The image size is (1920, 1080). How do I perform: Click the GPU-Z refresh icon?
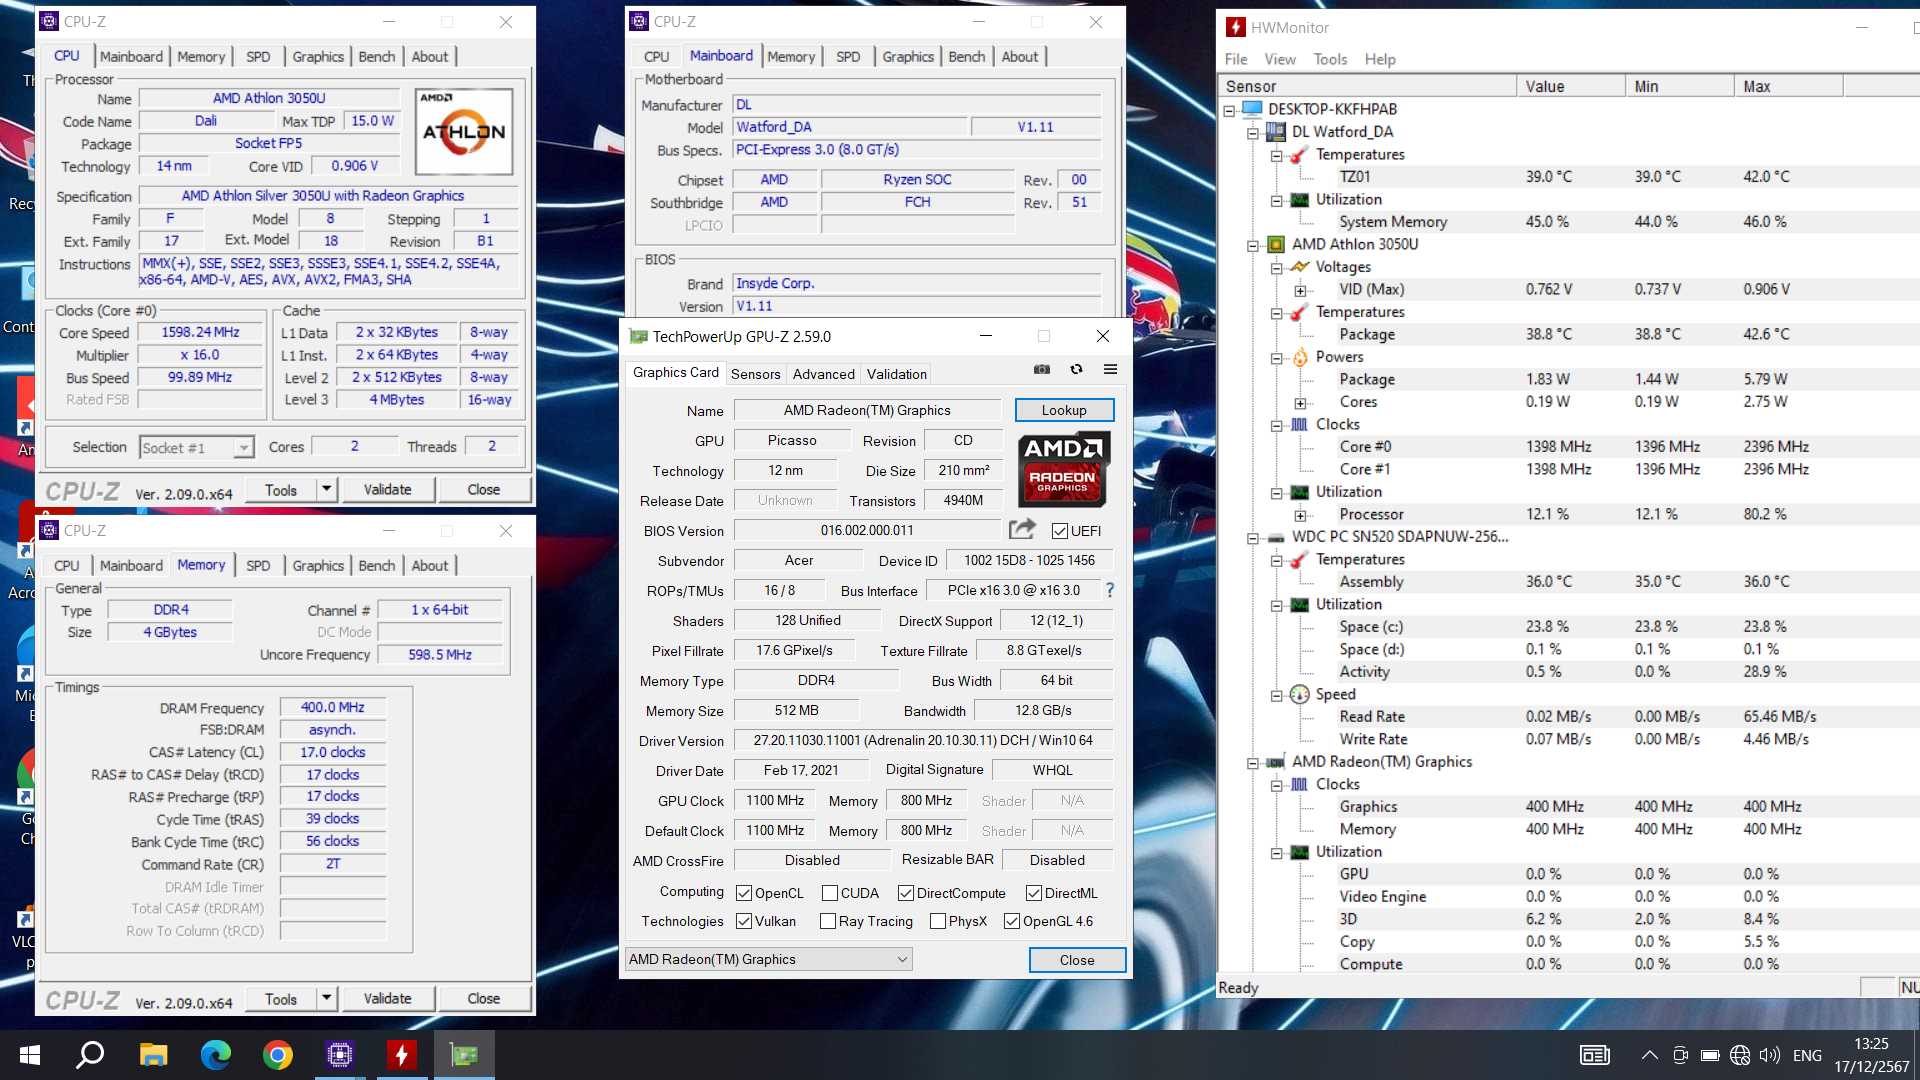(x=1077, y=369)
